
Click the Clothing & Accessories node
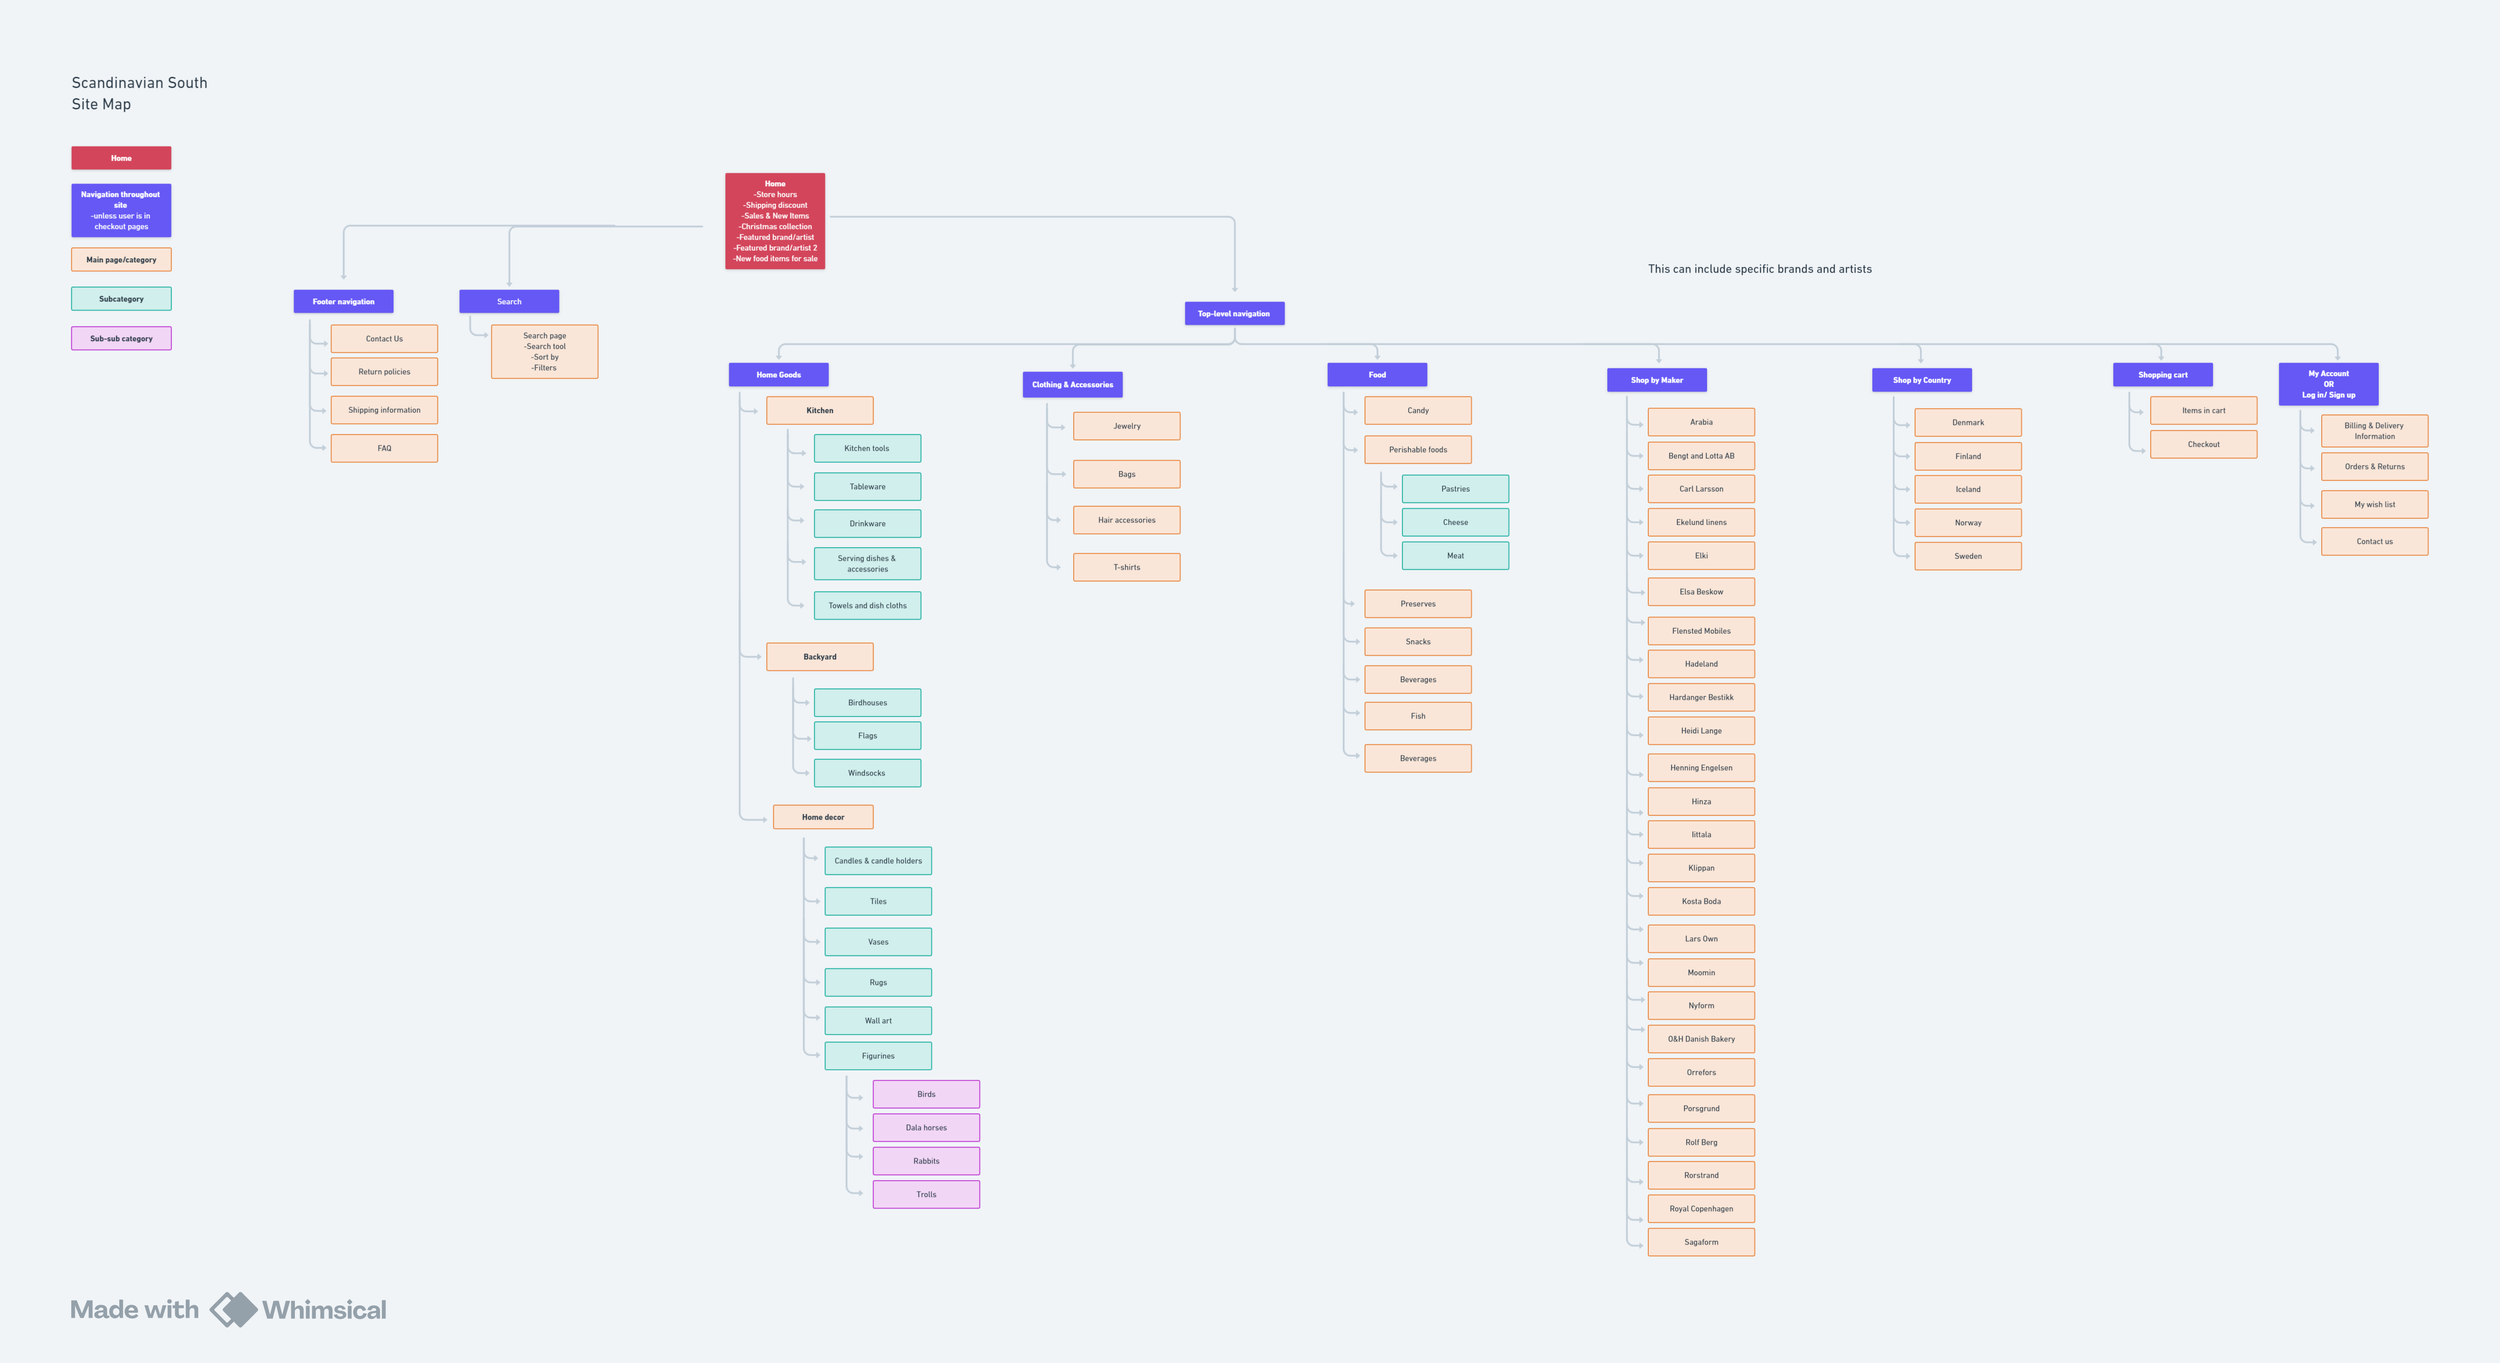point(1072,385)
